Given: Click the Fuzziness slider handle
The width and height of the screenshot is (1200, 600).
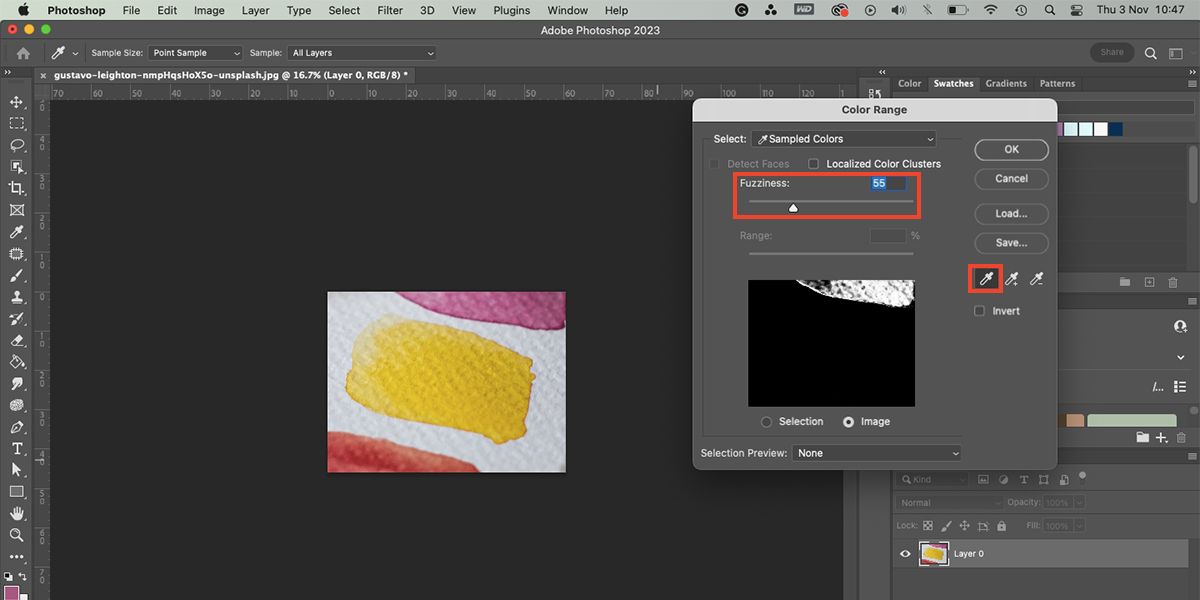Looking at the screenshot, I should tap(793, 208).
